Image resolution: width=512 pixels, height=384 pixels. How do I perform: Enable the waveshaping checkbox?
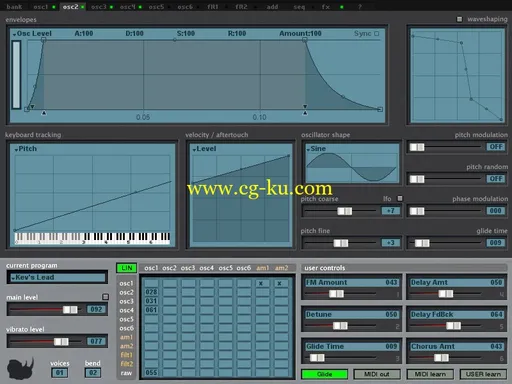click(x=459, y=19)
